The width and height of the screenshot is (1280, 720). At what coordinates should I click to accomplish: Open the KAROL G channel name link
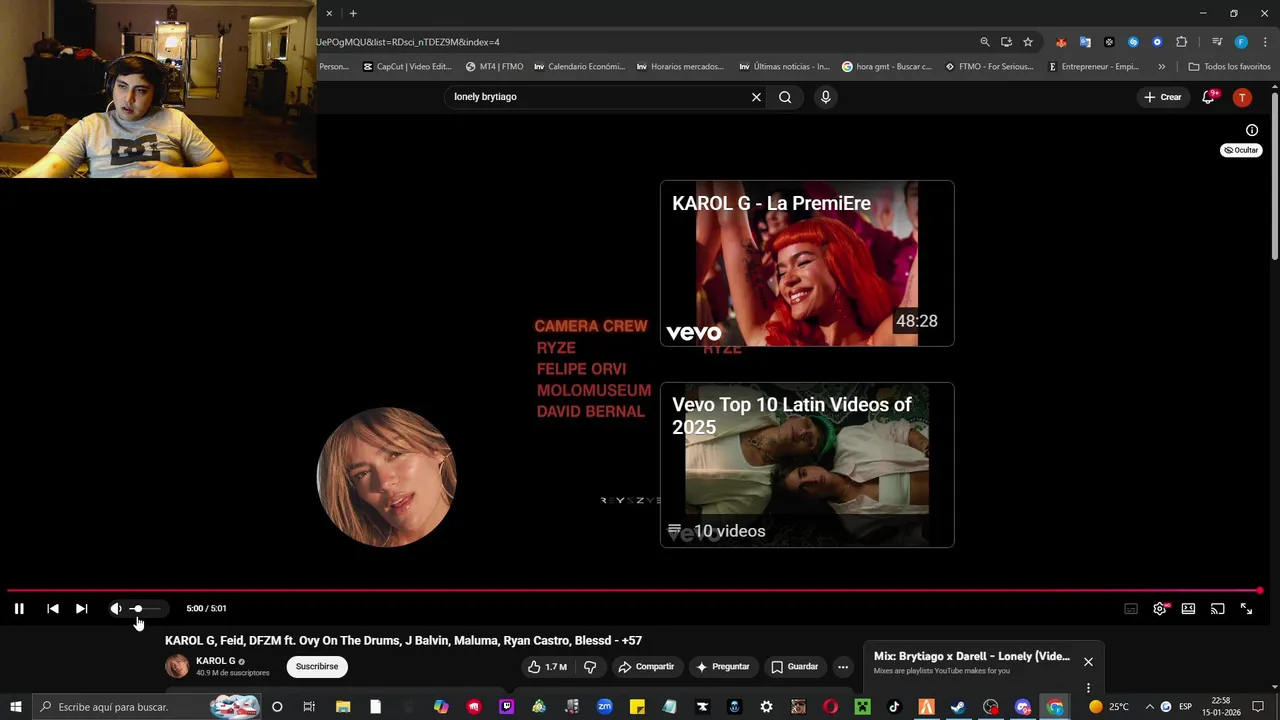pyautogui.click(x=216, y=661)
